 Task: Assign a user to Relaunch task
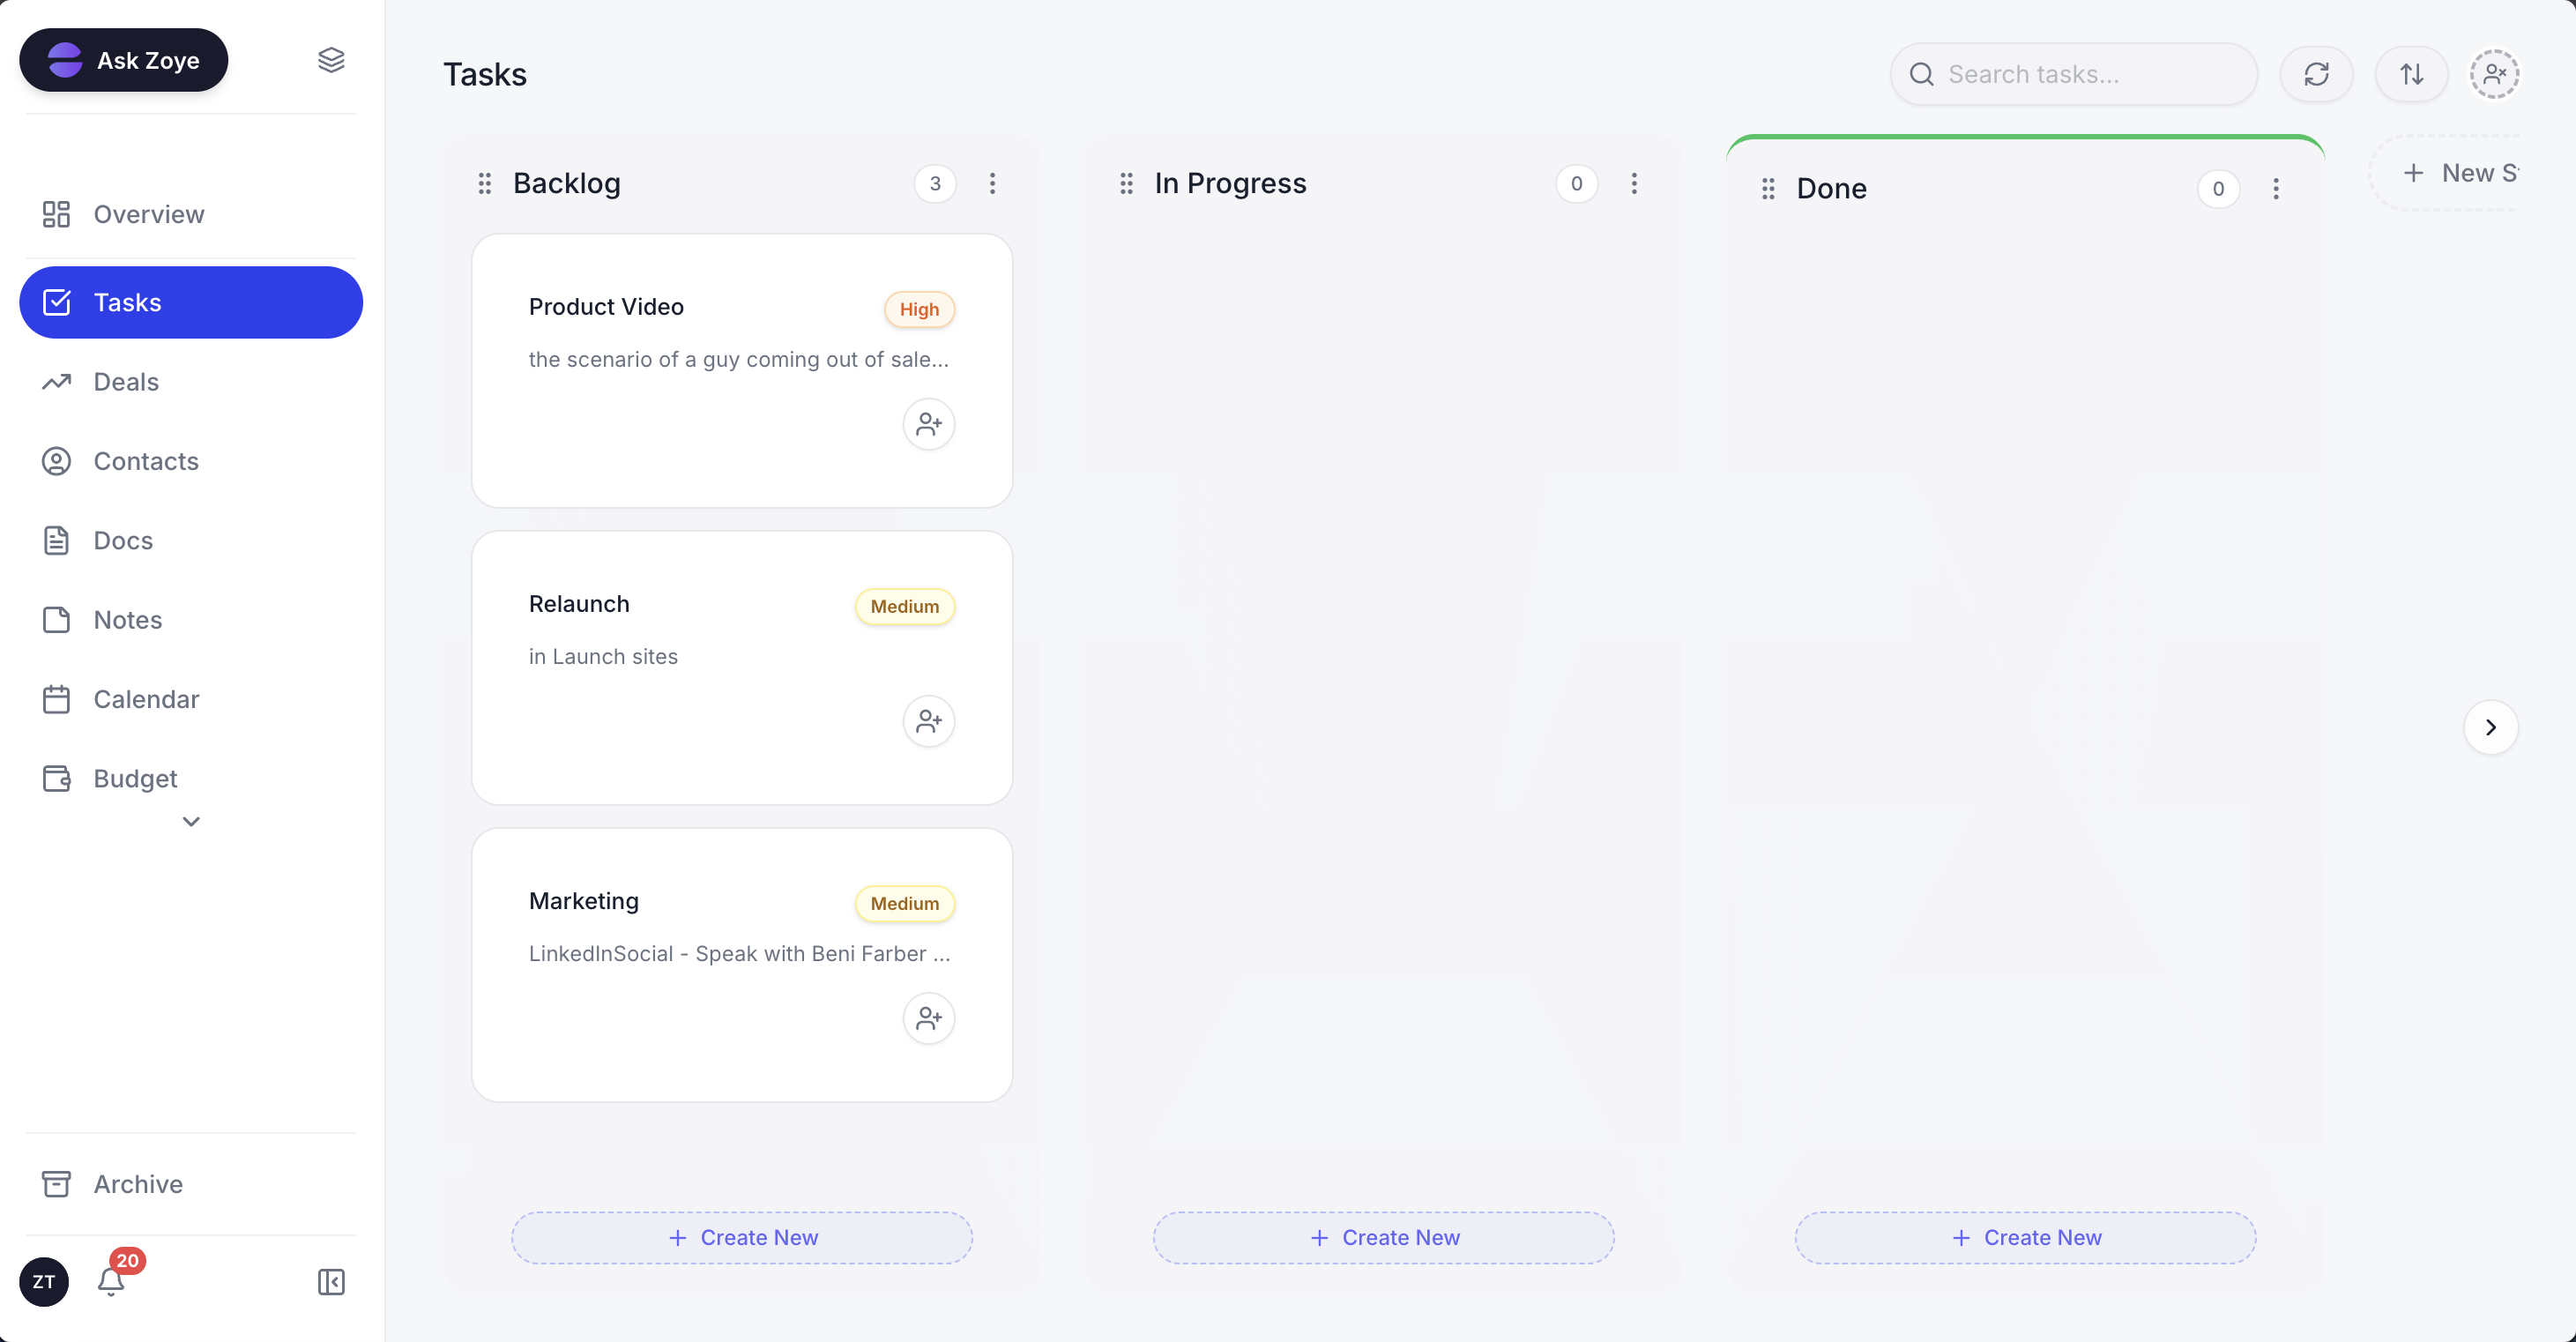[928, 721]
